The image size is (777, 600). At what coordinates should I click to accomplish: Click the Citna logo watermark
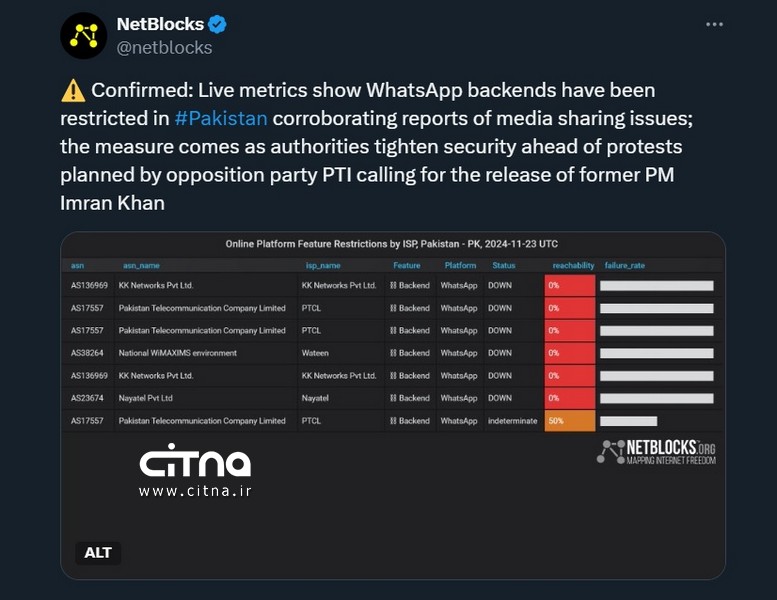click(x=194, y=463)
